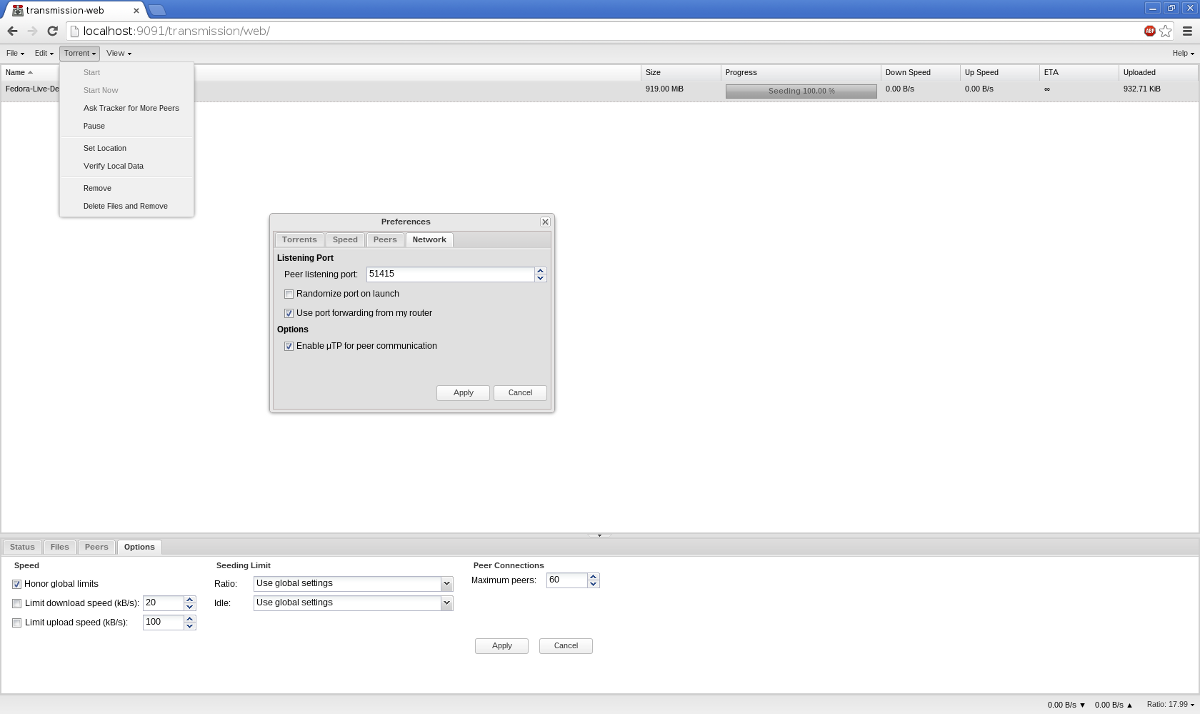
Task: Collapse the details panel splitter handle
Action: (600, 535)
